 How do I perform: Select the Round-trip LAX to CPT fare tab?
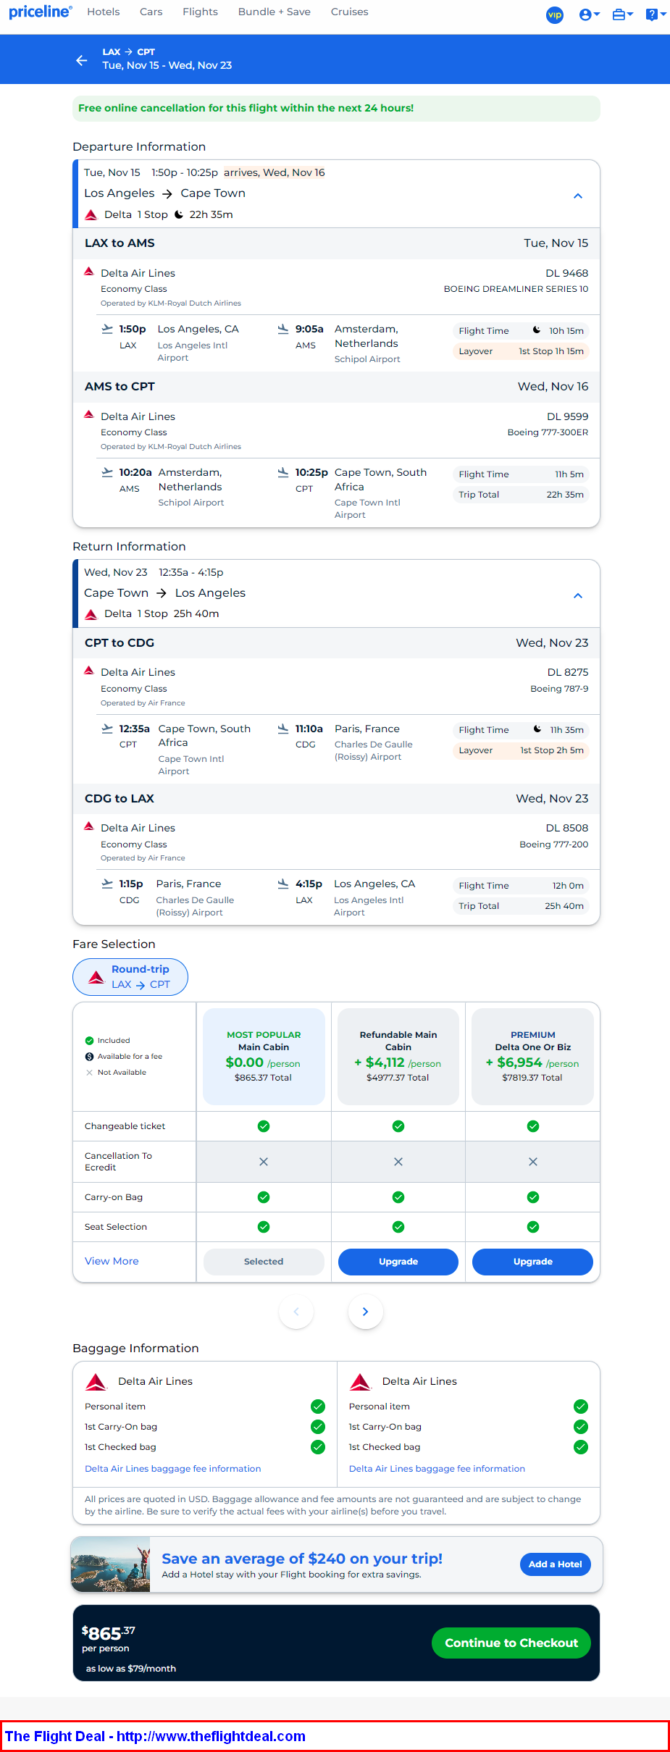[130, 977]
